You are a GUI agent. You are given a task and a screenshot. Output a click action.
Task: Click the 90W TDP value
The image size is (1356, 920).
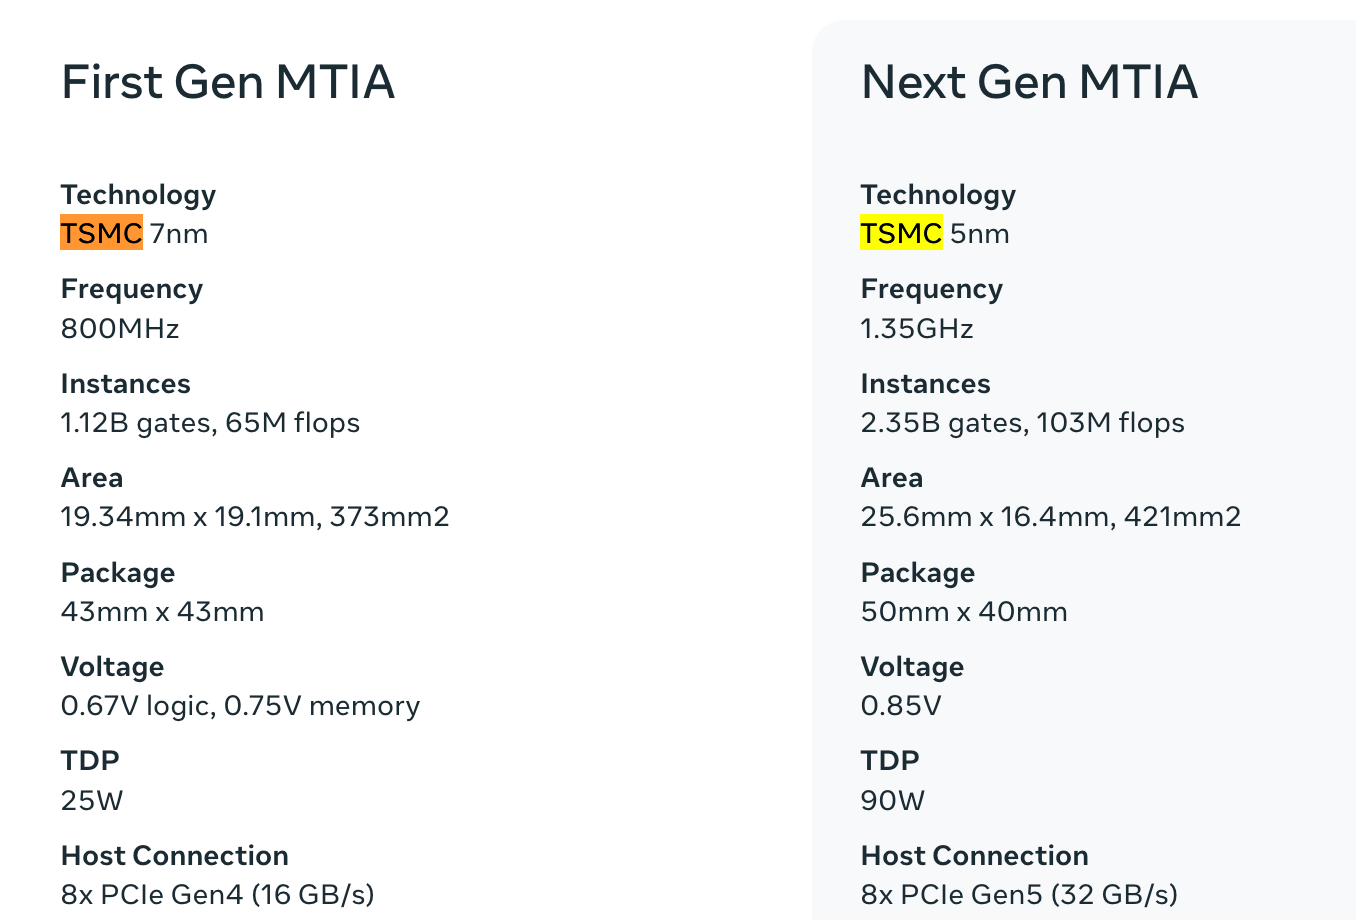click(893, 801)
